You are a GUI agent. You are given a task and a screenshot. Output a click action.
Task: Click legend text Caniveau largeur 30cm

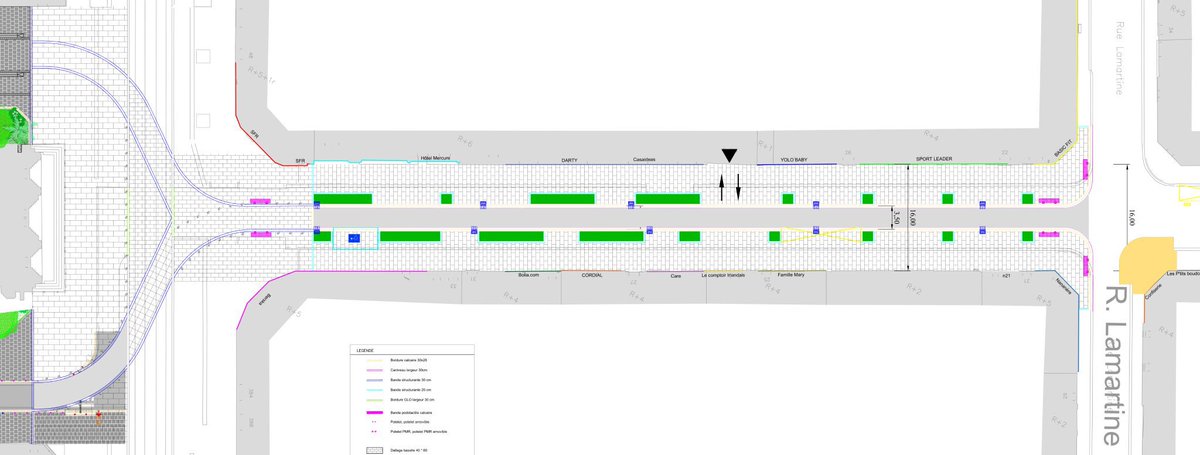(x=409, y=370)
